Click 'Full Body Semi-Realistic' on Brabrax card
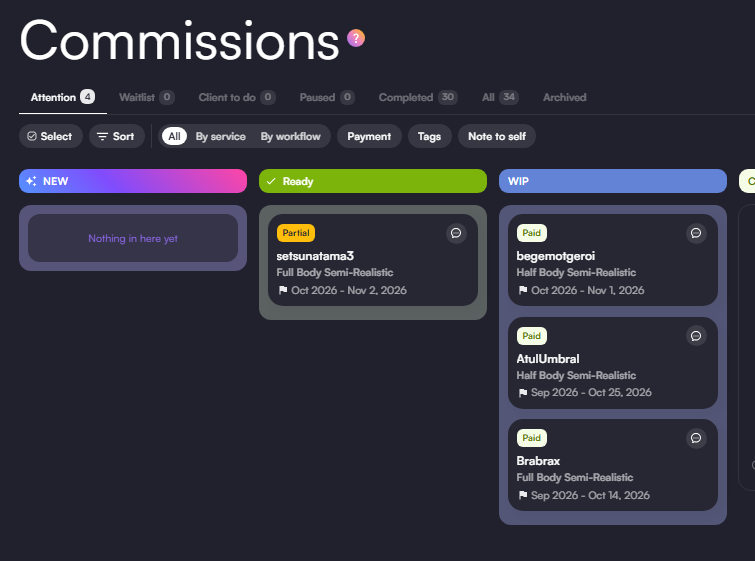Image resolution: width=755 pixels, height=561 pixels. (x=574, y=477)
